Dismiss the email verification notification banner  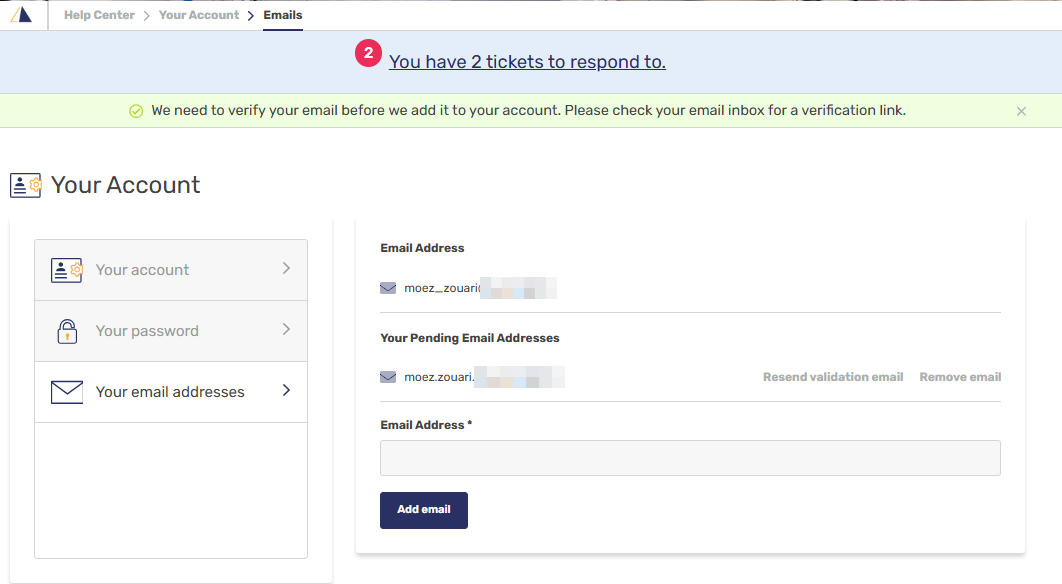coord(1021,111)
